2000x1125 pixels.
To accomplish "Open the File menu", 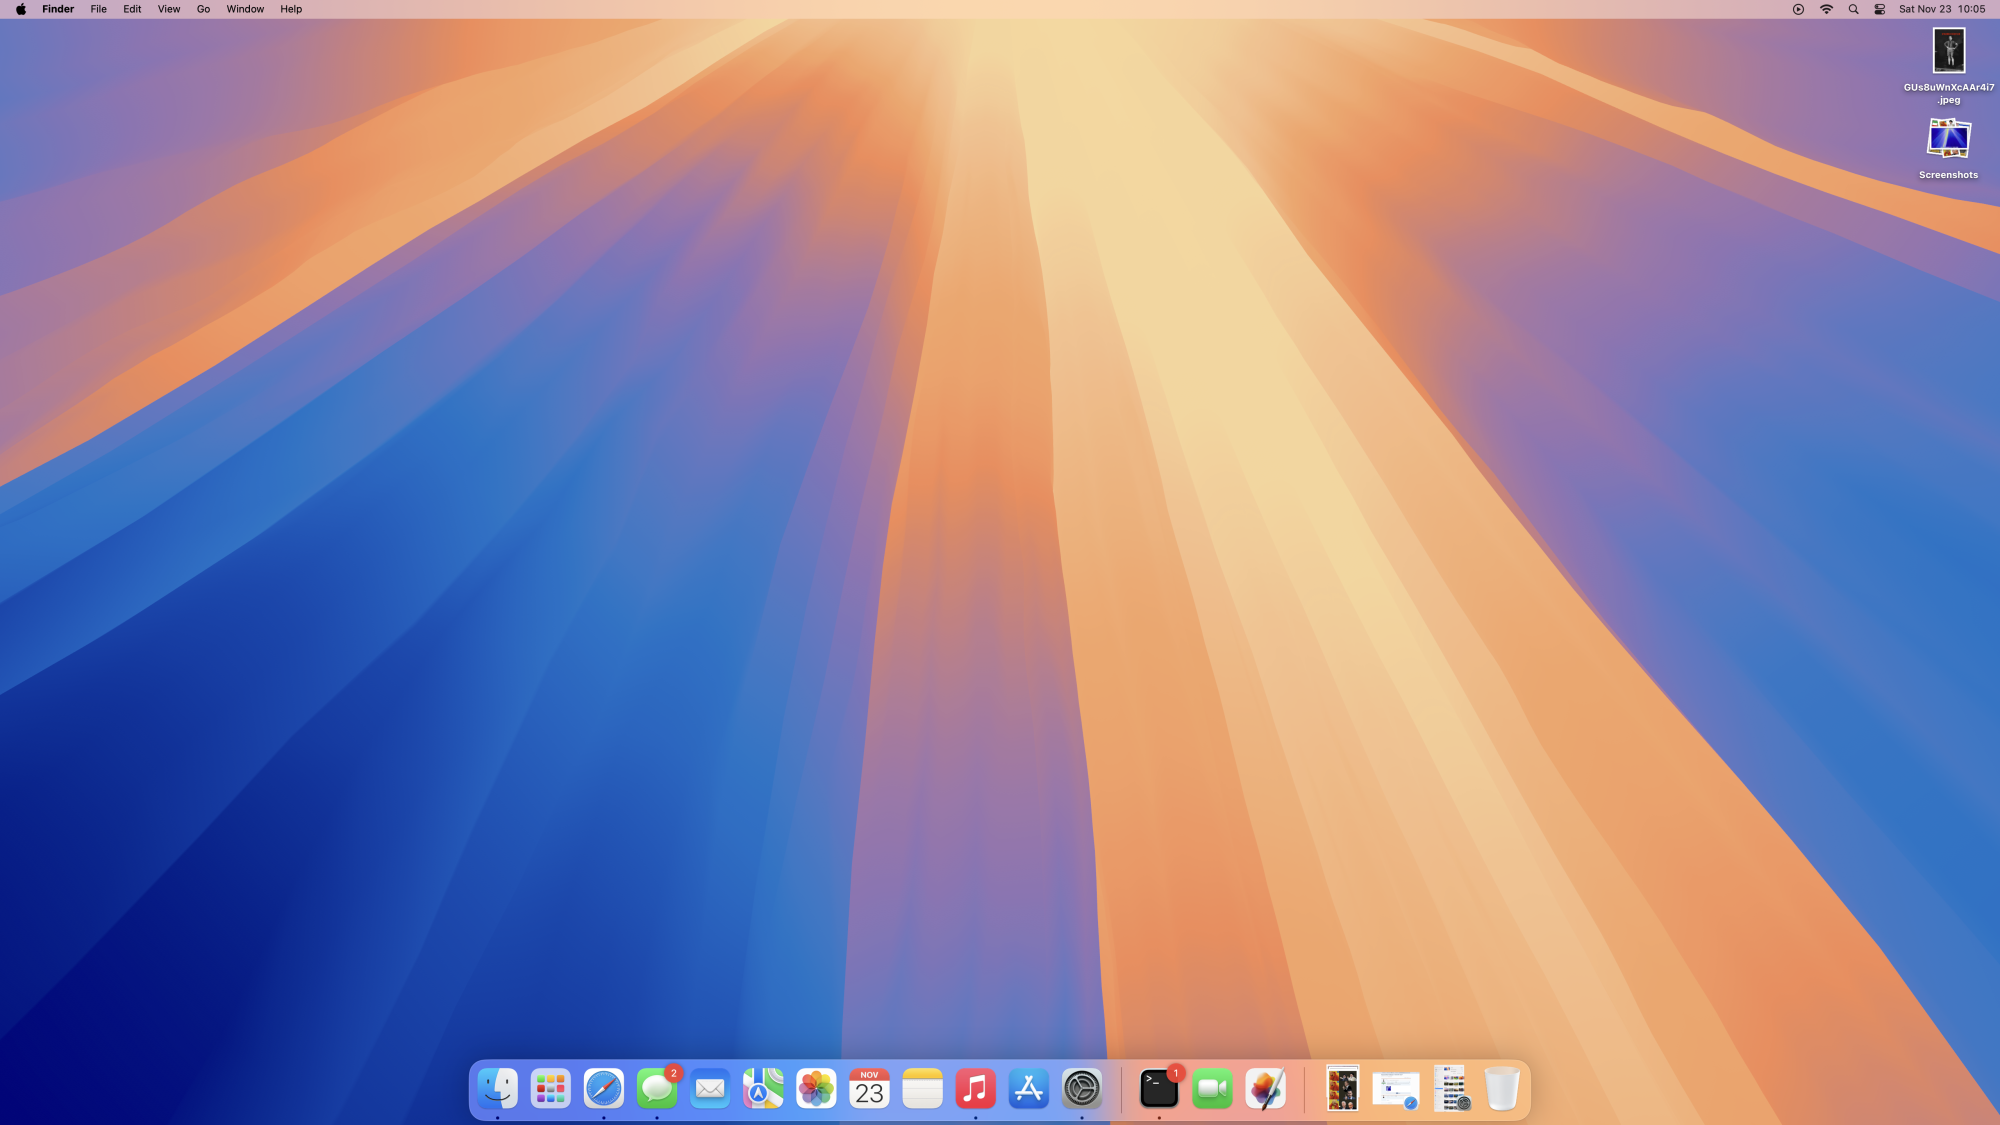I will (x=98, y=9).
